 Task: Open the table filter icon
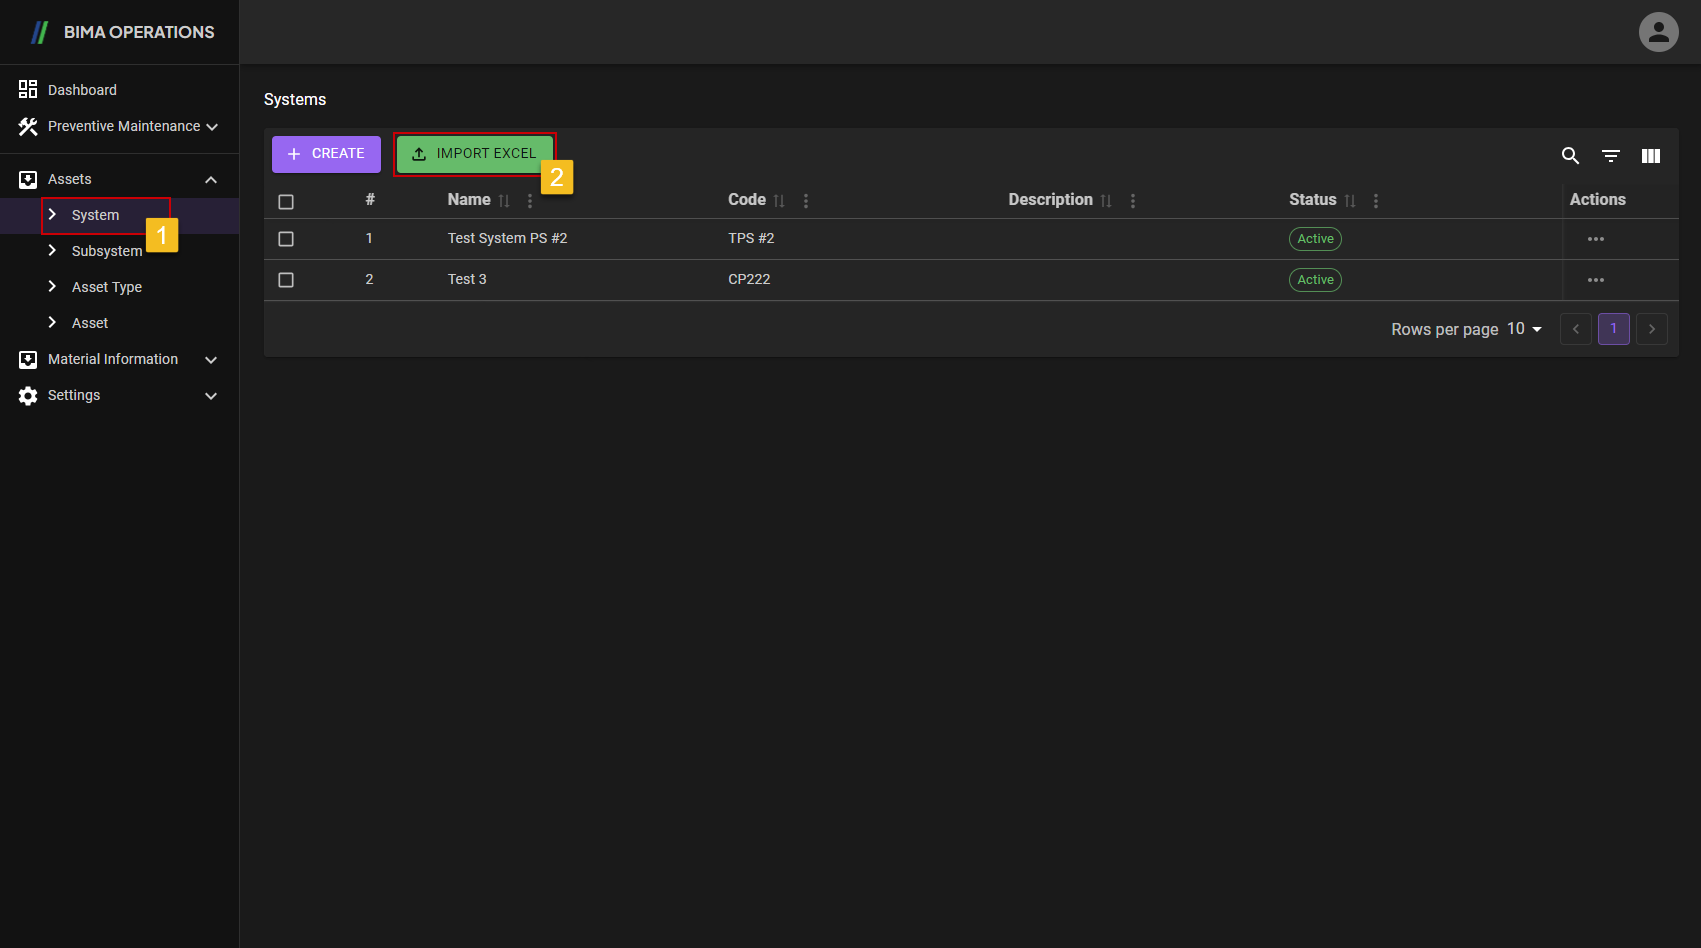pyautogui.click(x=1611, y=156)
